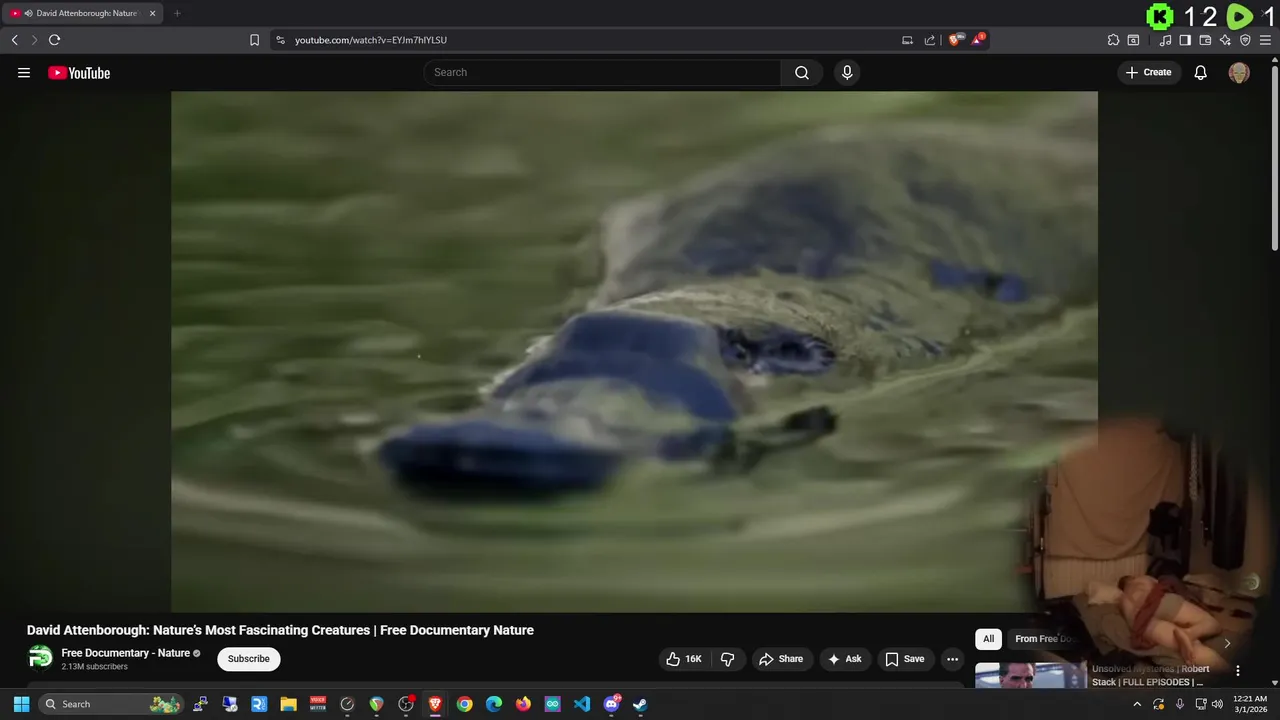
Task: Reload the current page
Action: pos(54,40)
